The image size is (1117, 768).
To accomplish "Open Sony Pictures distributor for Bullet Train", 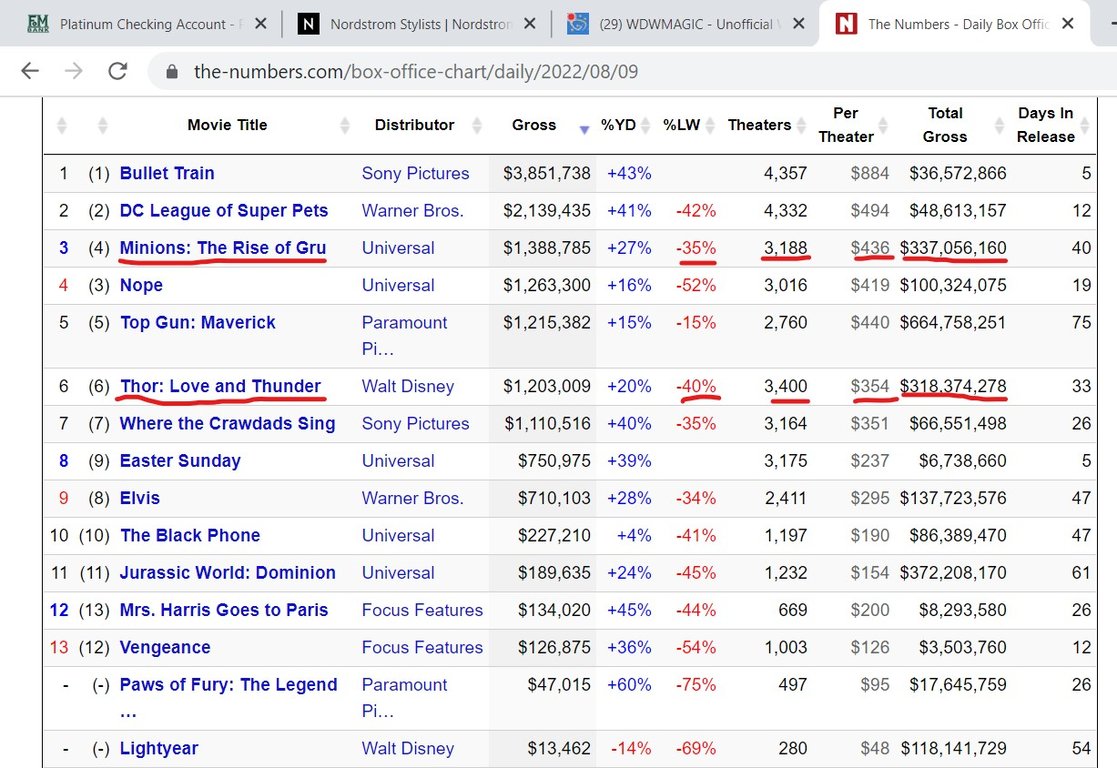I will pos(415,173).
